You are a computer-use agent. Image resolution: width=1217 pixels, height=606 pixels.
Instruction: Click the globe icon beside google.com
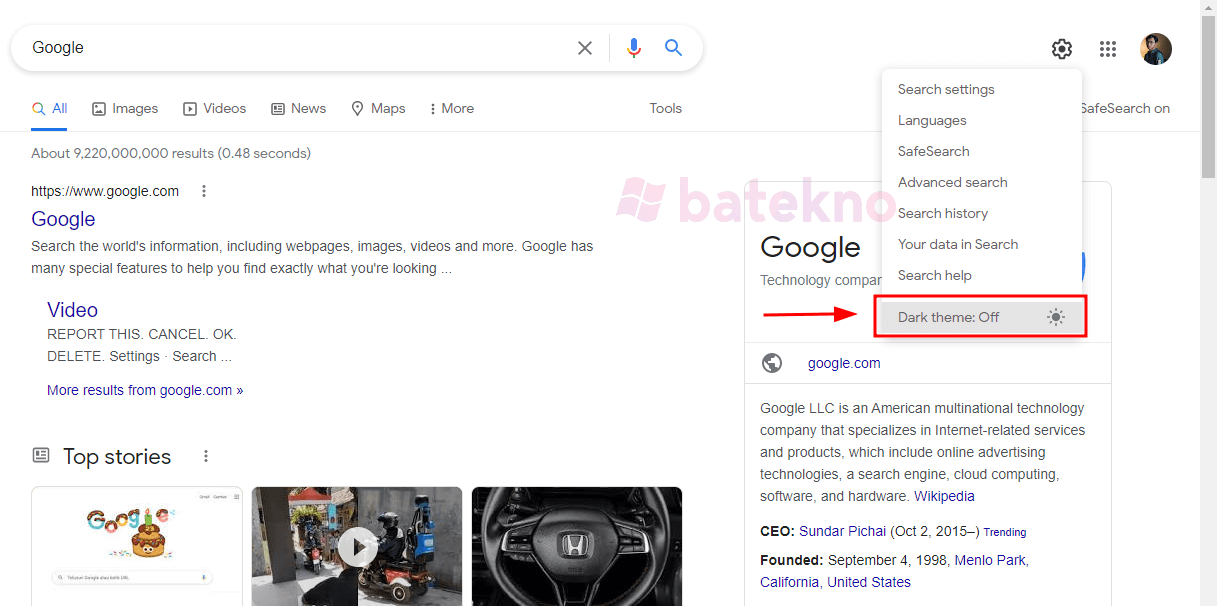(772, 363)
